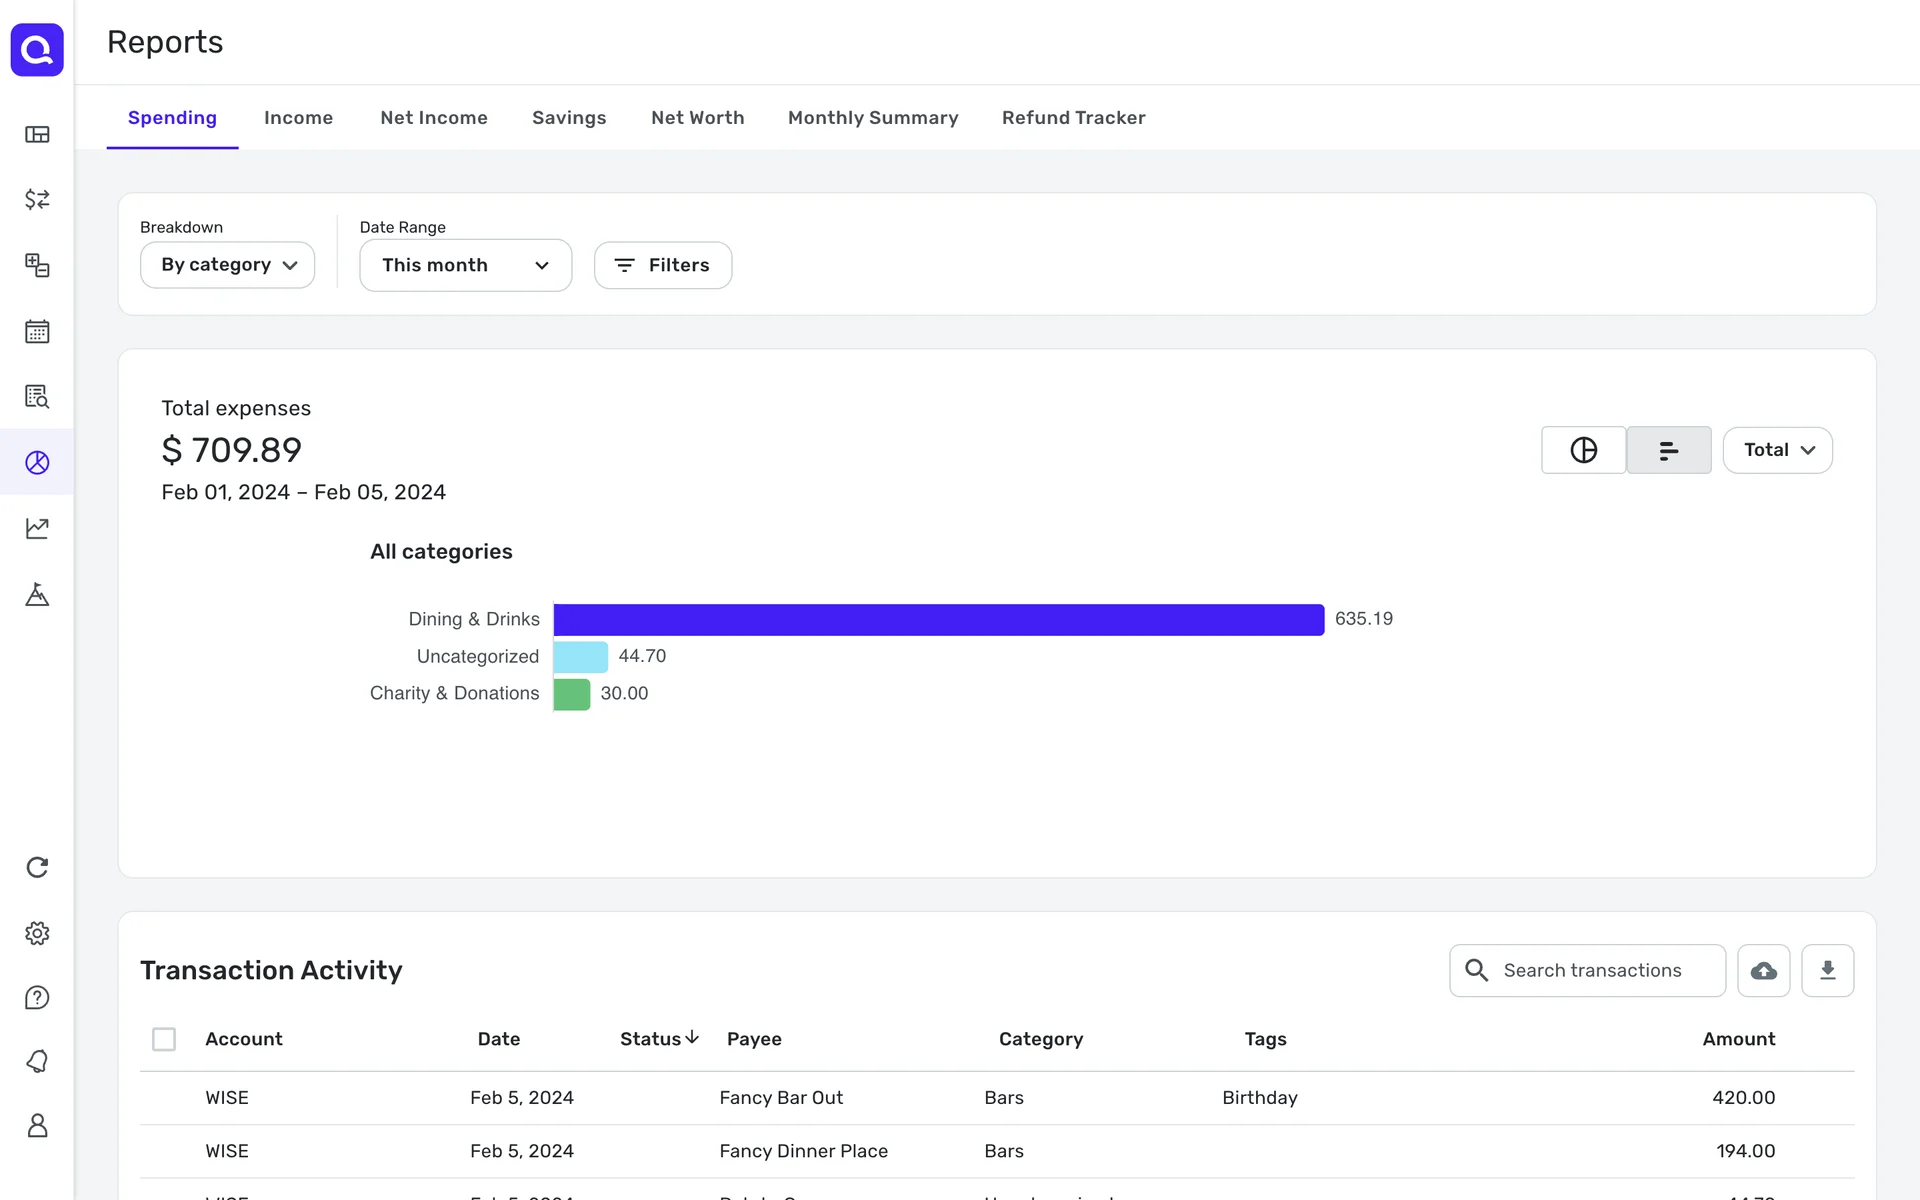This screenshot has width=1920, height=1200.
Task: Switch to horizontal bar chart view
Action: [1668, 450]
